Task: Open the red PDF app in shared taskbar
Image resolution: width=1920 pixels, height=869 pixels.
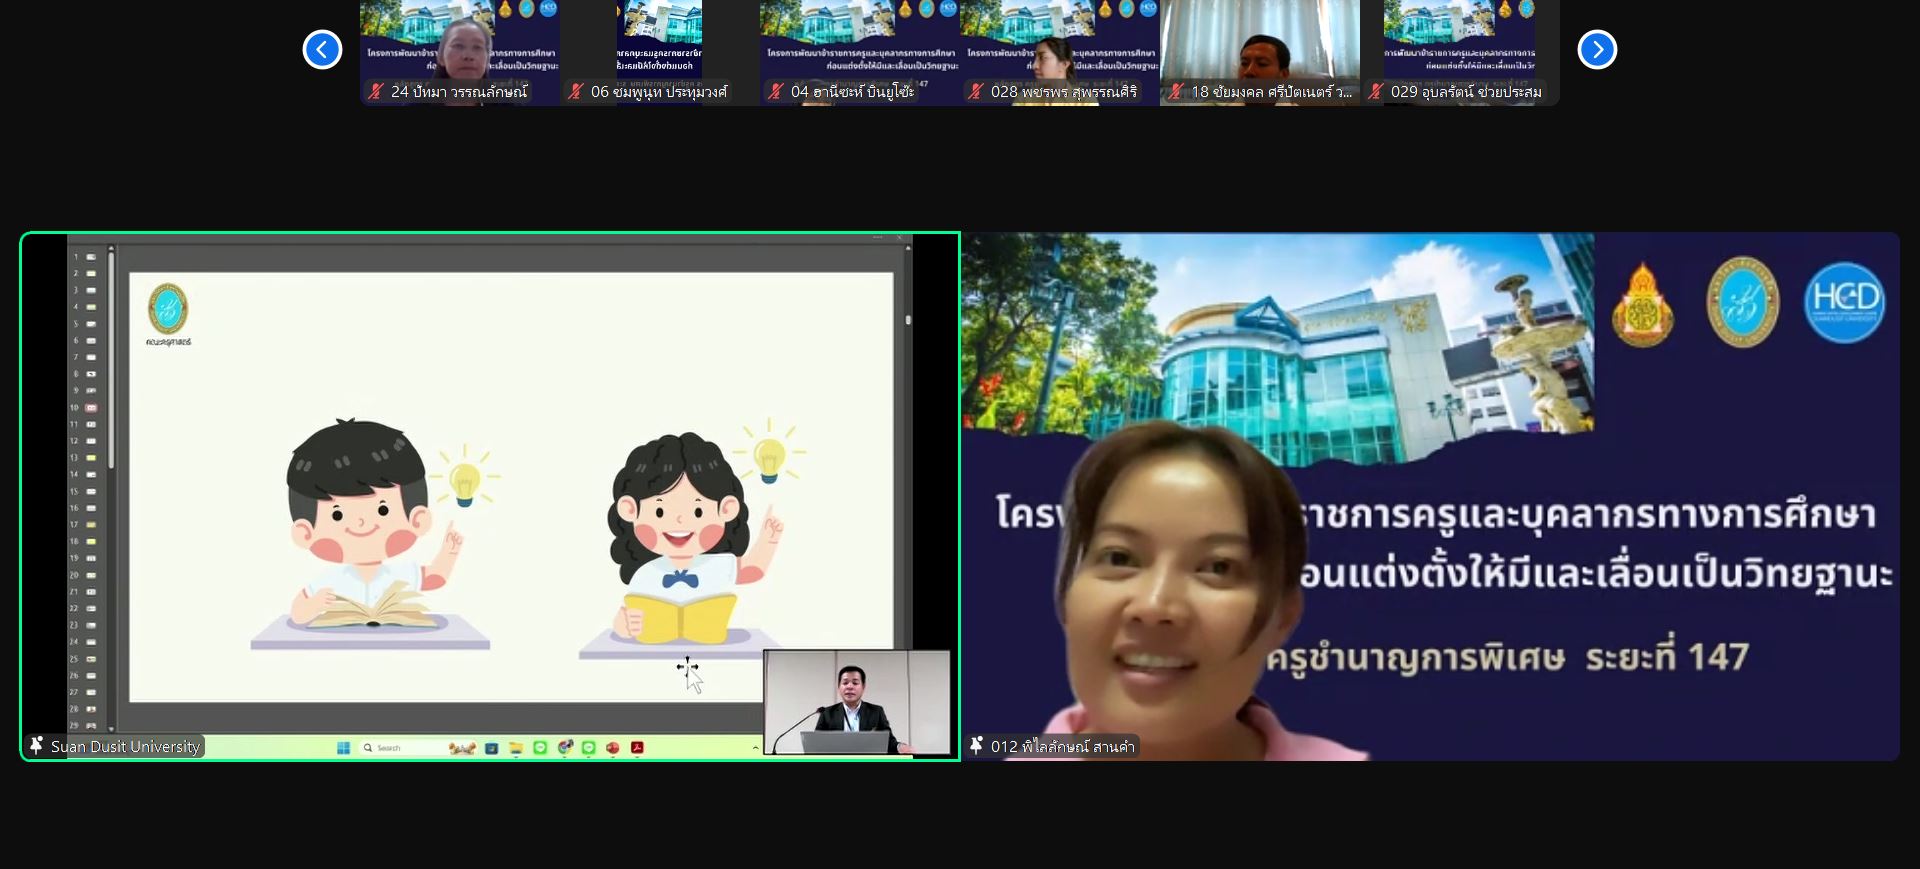Action: point(637,748)
